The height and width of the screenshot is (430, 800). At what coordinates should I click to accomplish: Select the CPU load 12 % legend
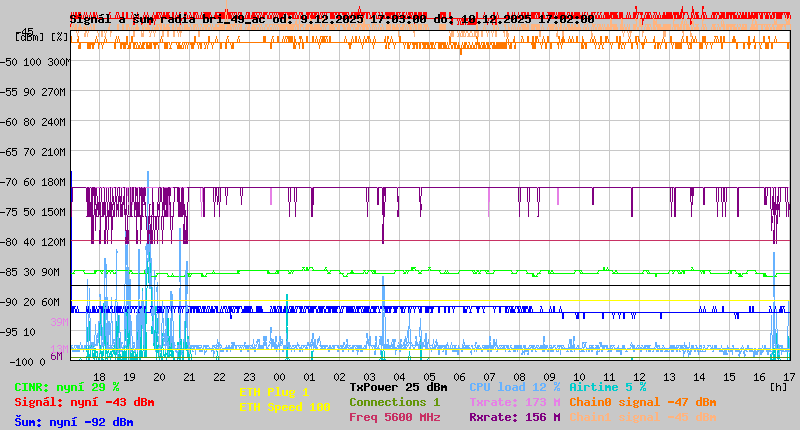[515, 387]
